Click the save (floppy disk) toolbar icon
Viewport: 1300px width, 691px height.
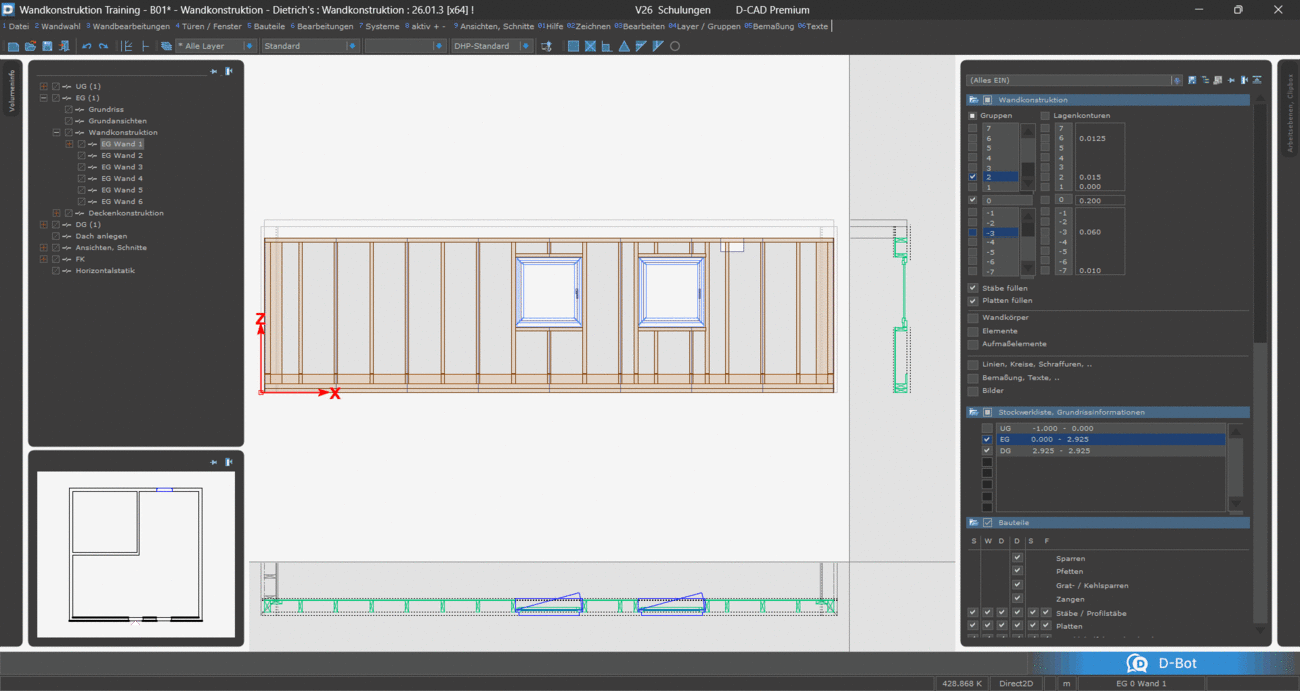(47, 46)
